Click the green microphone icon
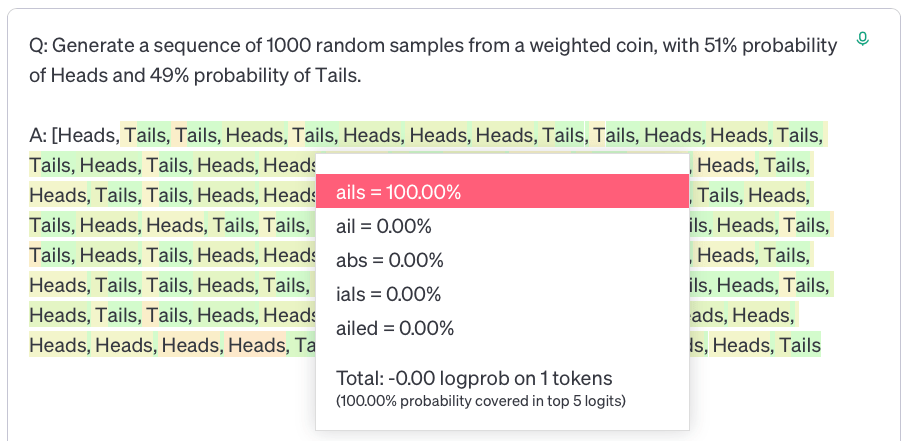This screenshot has height=441, width=913. click(863, 39)
